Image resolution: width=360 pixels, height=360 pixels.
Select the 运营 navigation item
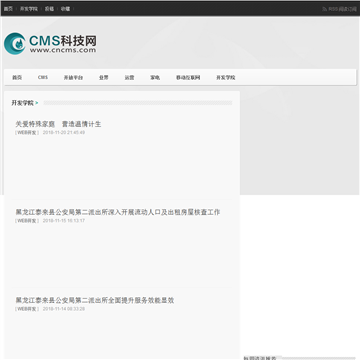click(x=129, y=78)
